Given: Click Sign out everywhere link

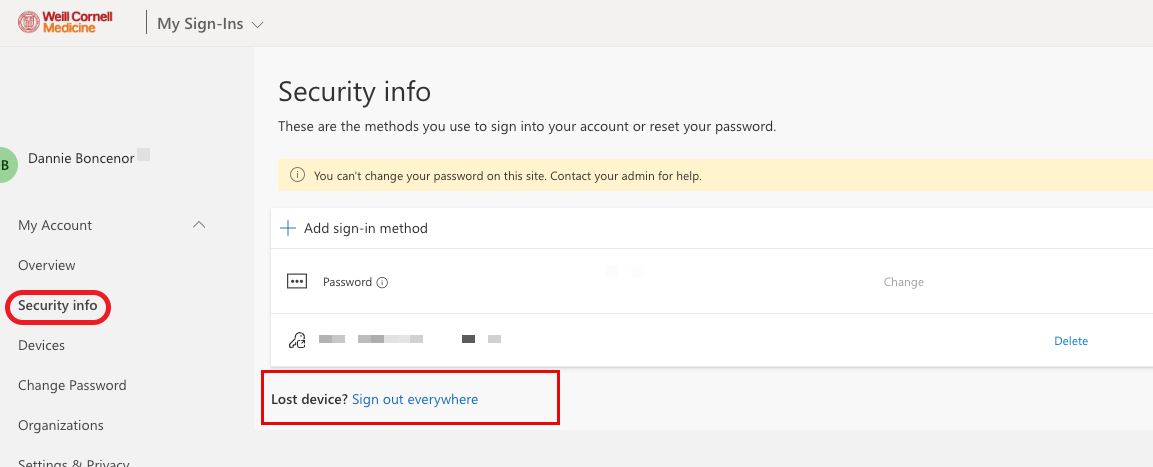Looking at the screenshot, I should 415,399.
